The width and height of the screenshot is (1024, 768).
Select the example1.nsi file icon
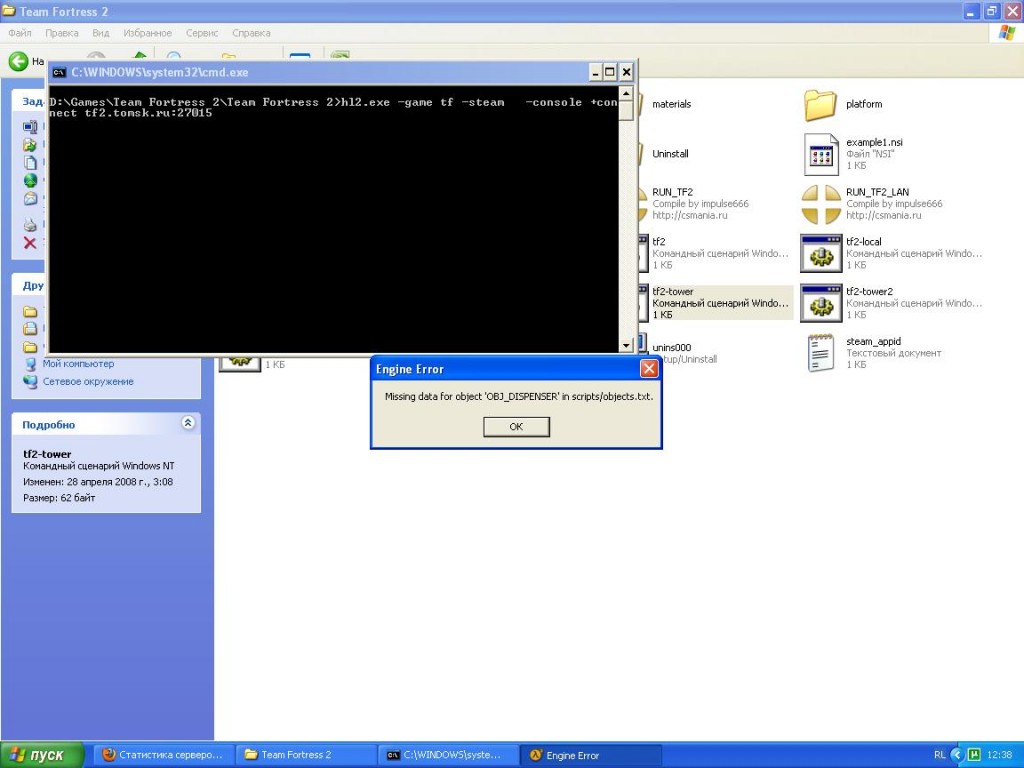(x=821, y=155)
